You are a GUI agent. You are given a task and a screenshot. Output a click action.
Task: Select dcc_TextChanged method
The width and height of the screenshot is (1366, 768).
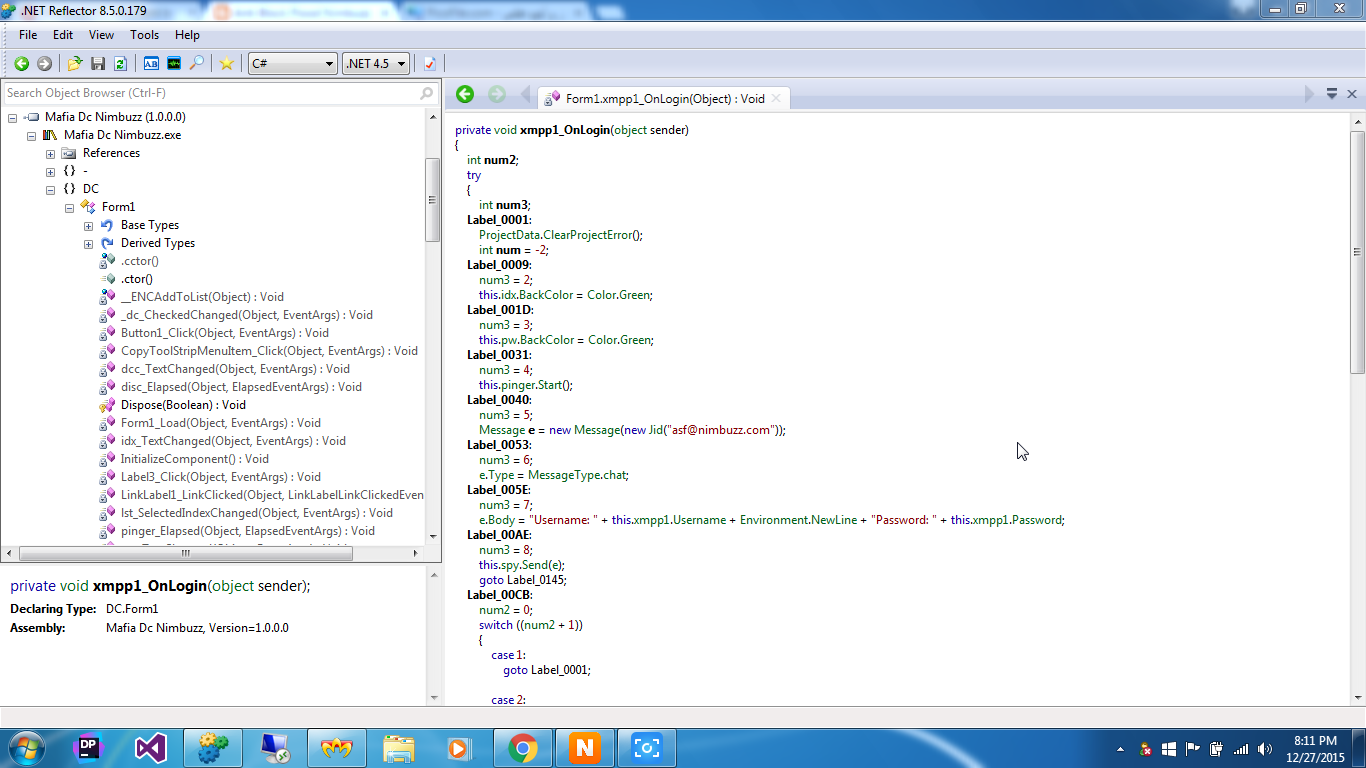[235, 369]
